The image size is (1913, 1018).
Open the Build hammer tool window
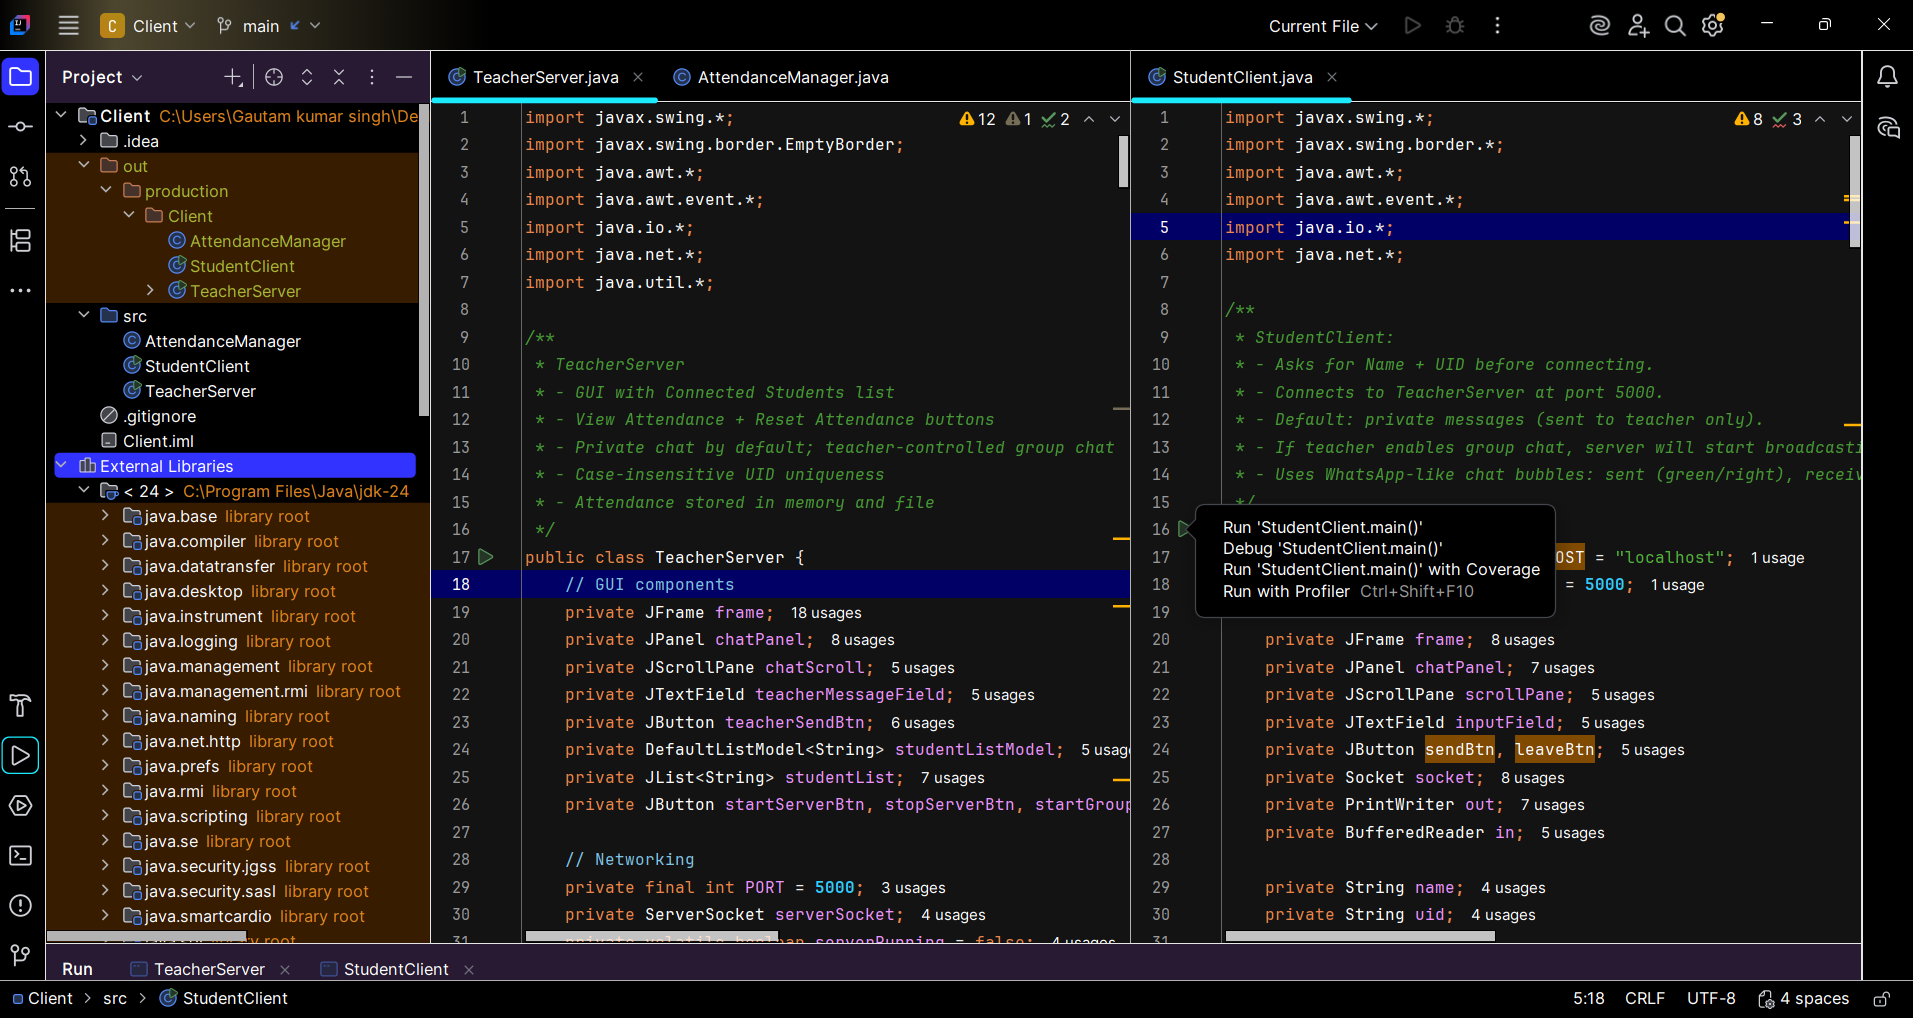[21, 706]
